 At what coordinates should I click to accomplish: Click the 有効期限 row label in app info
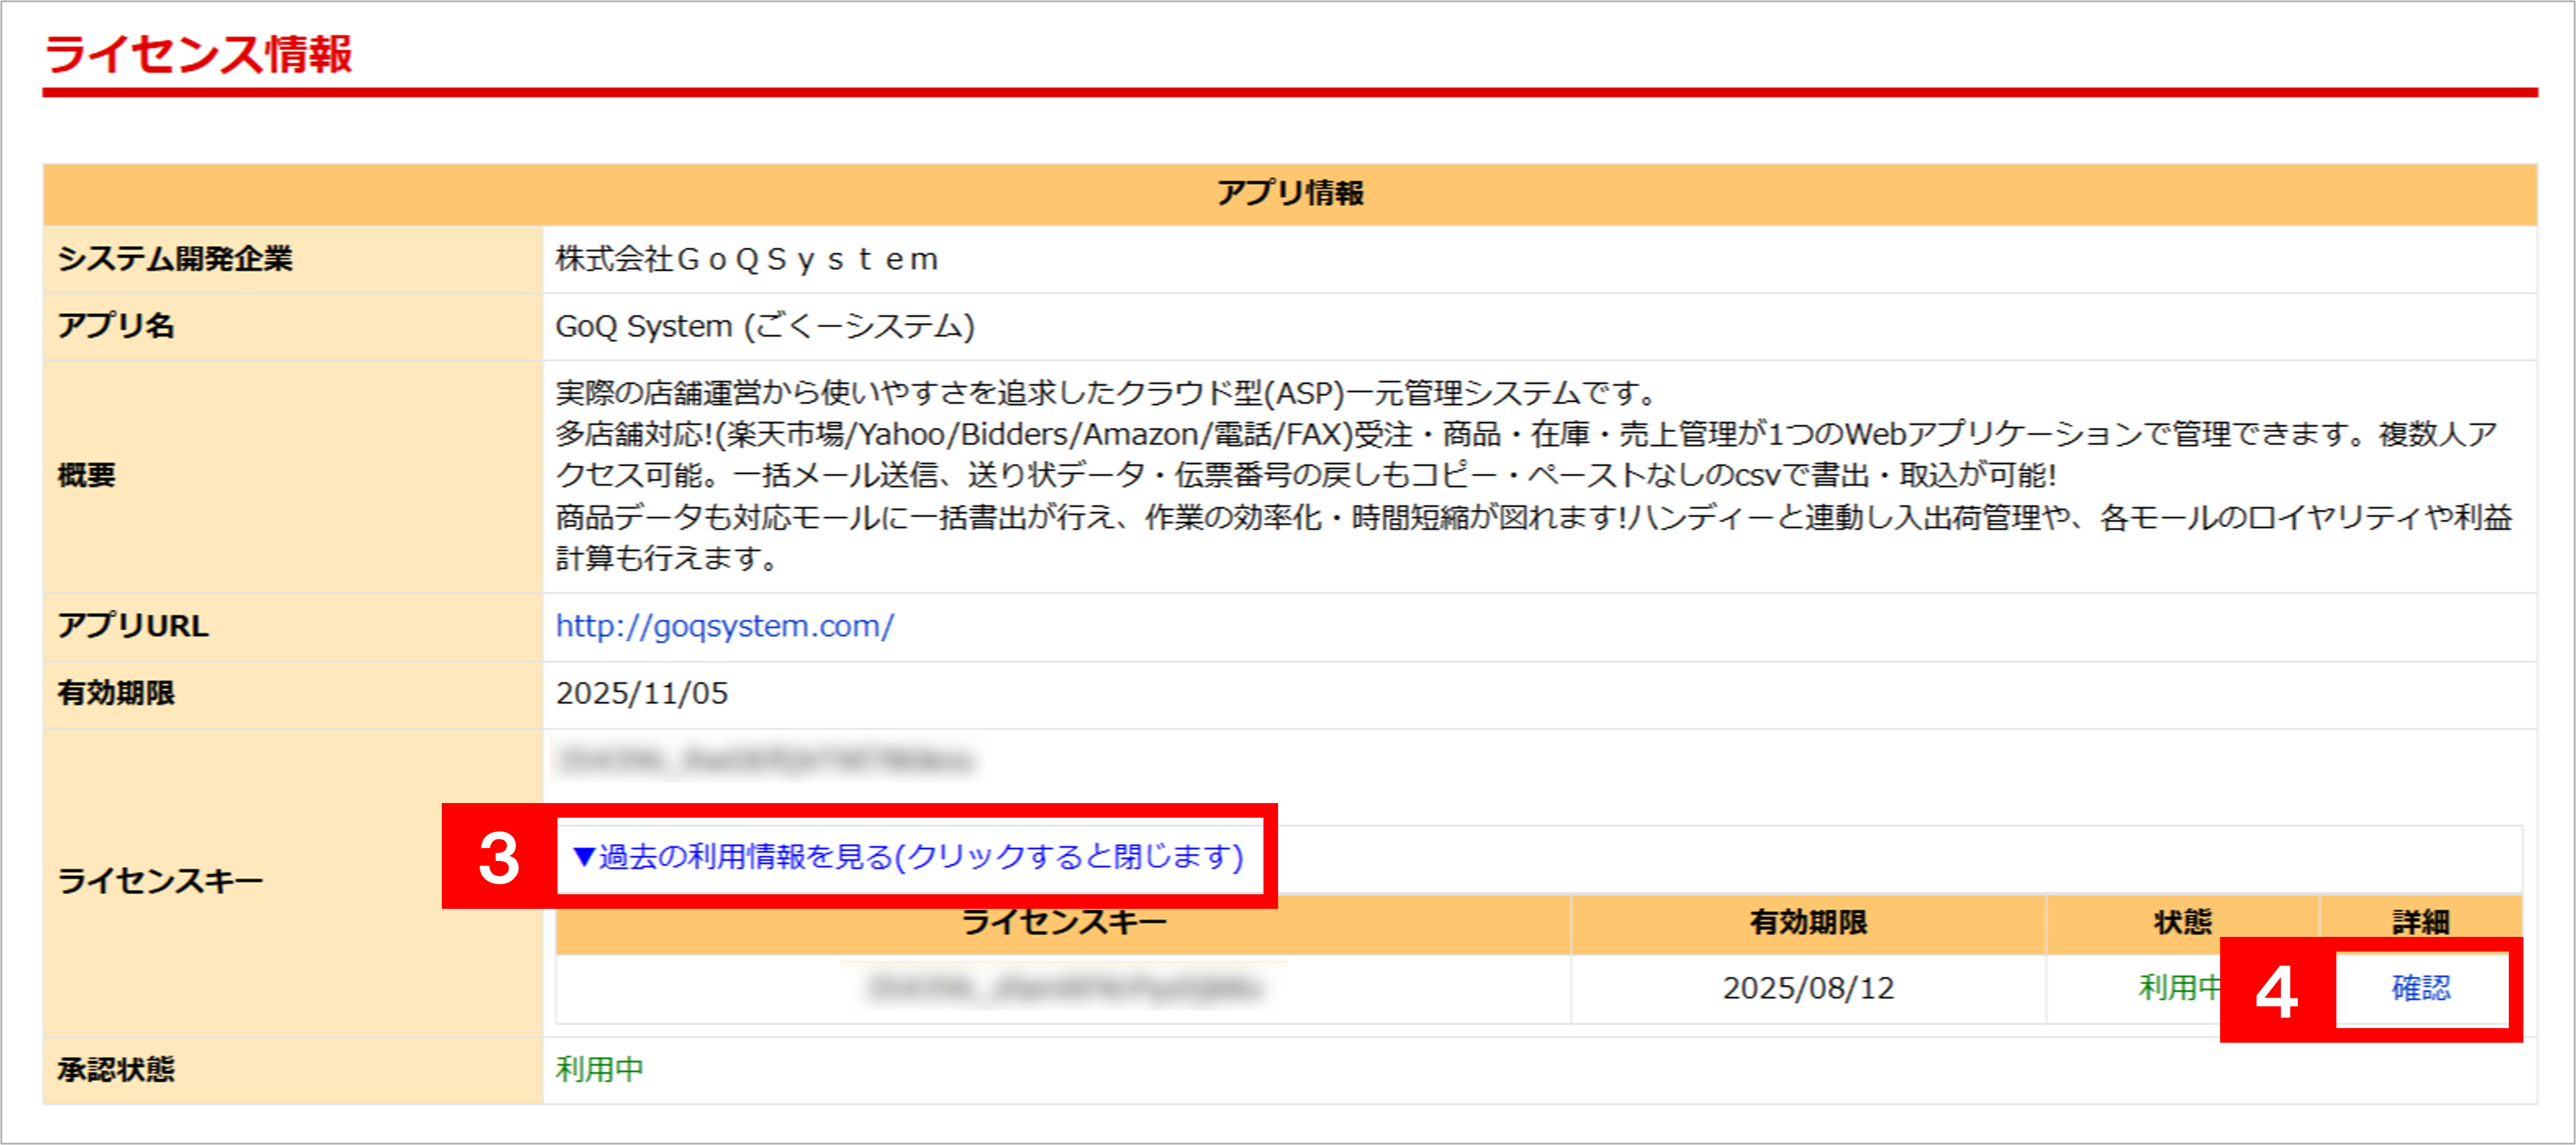[x=116, y=693]
